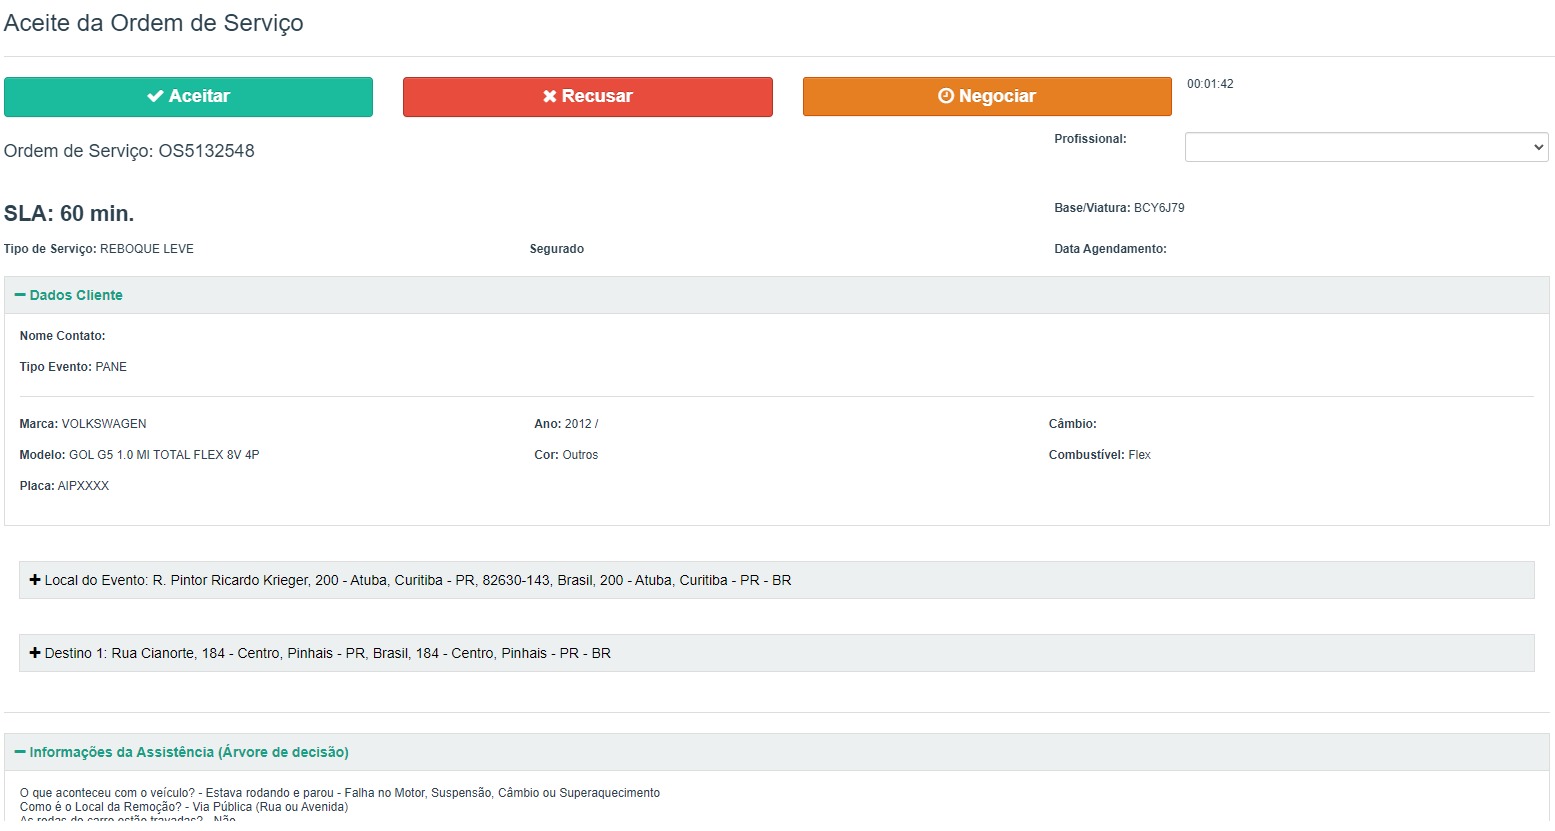1555x831 pixels.
Task: Open negotiation with the Negociar button
Action: [x=987, y=97]
